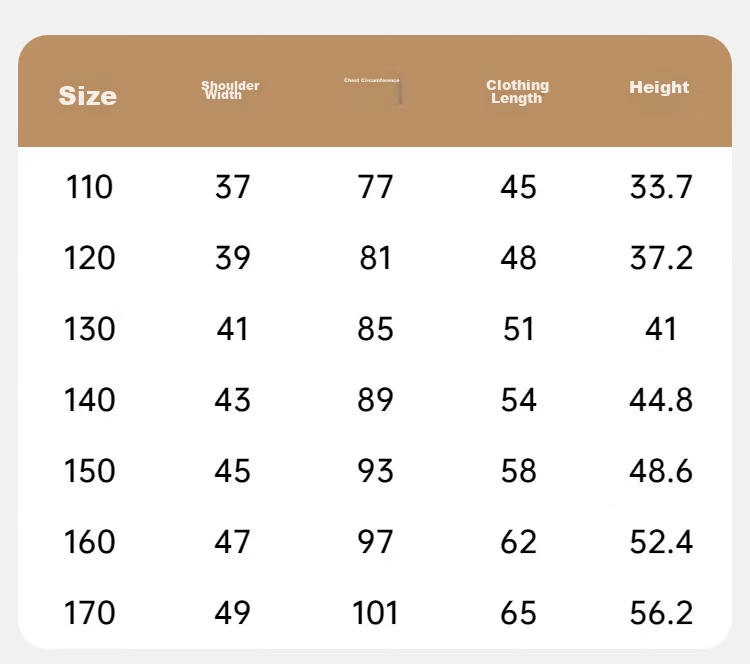Screen dimensions: 750x664
Task: Select size 130 row label
Action: 89,329
